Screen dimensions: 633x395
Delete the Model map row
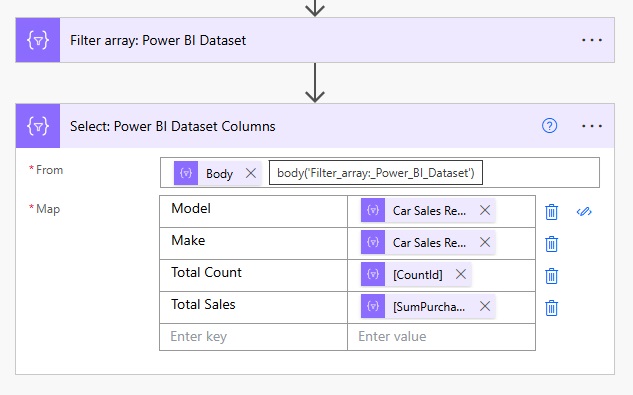(551, 212)
